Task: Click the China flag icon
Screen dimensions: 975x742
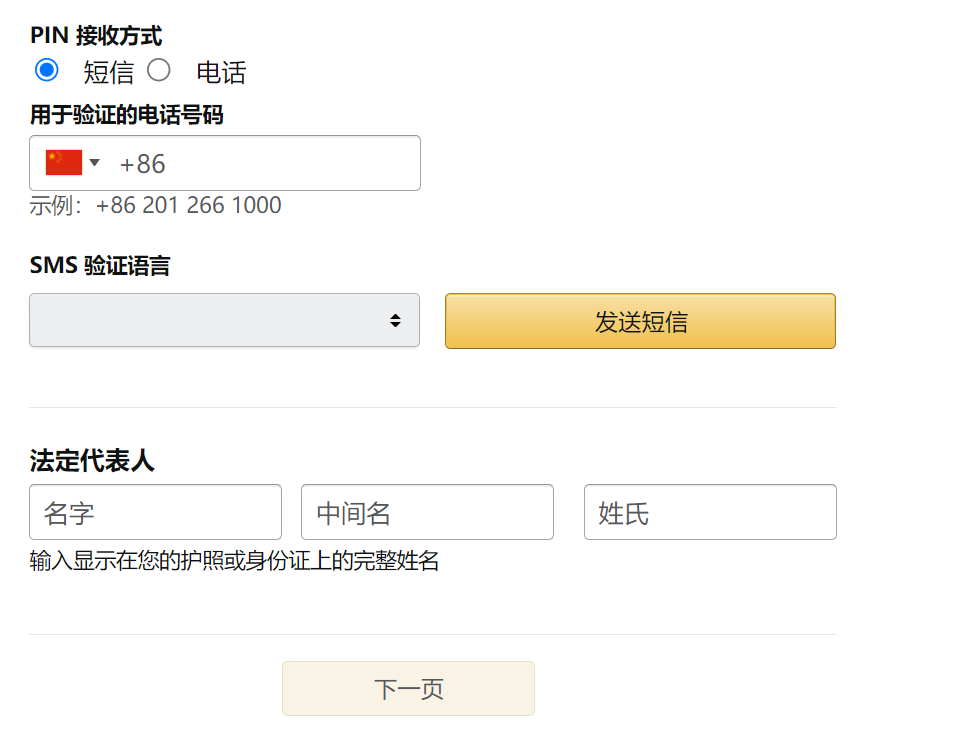Action: (64, 163)
